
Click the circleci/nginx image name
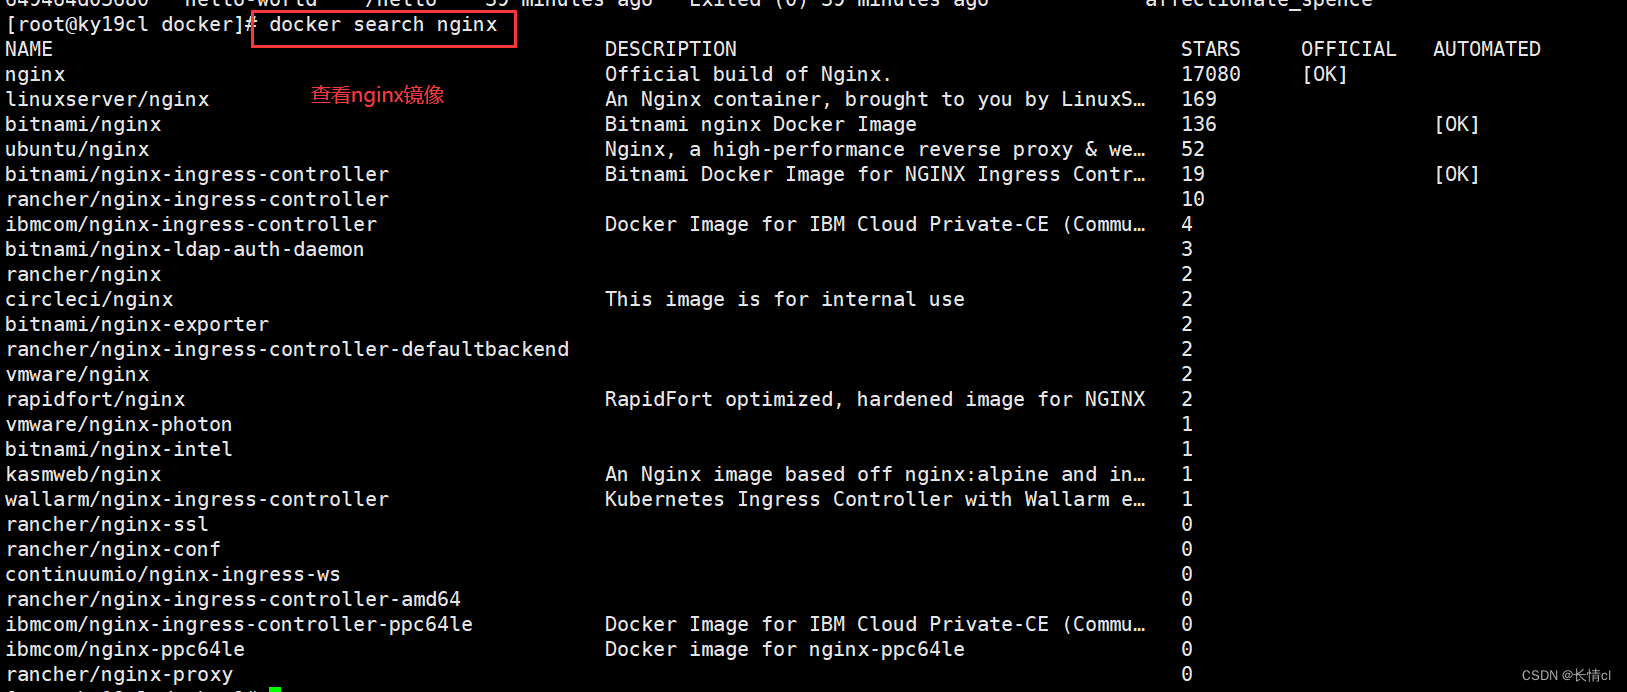pyautogui.click(x=89, y=299)
